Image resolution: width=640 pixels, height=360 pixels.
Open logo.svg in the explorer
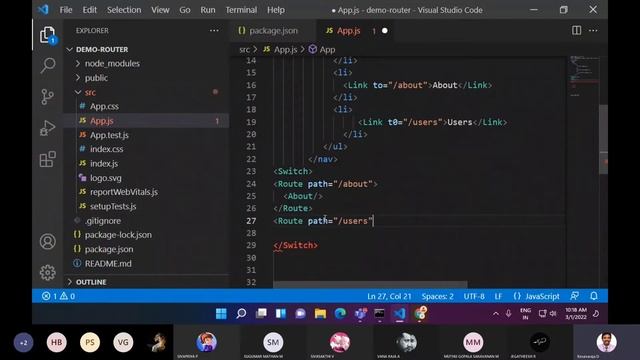[x=105, y=178]
